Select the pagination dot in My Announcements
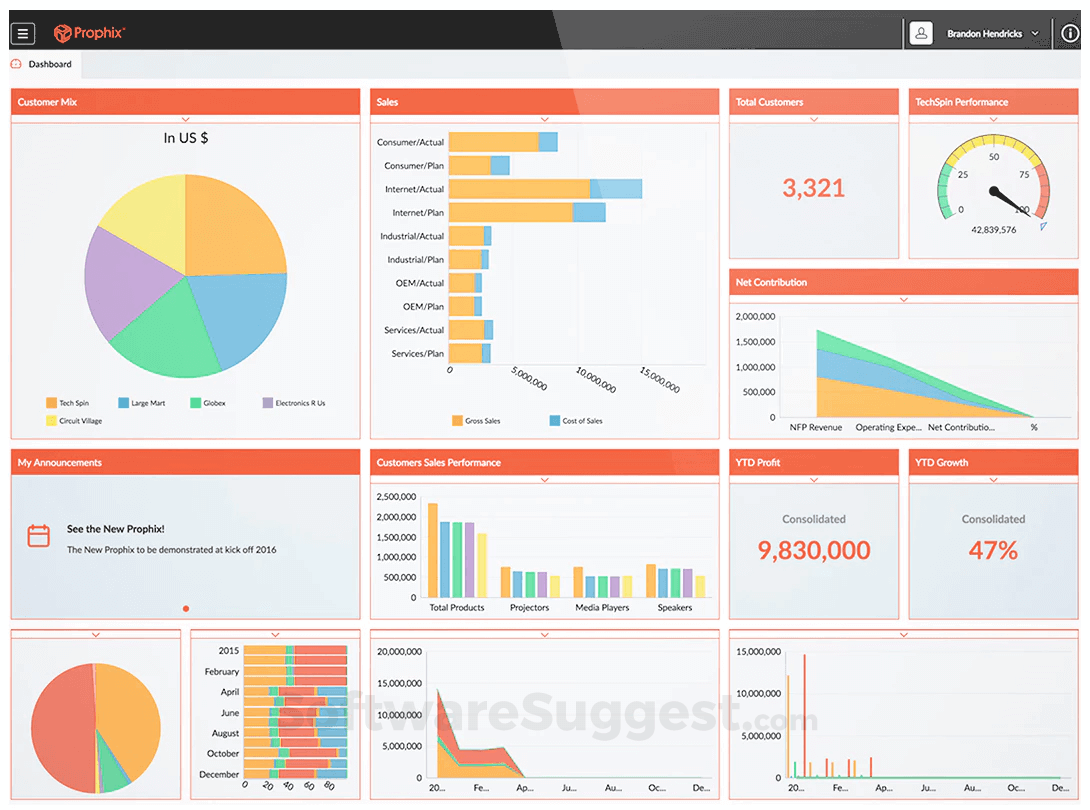Screen dimensions: 1090x810 click(x=185, y=607)
